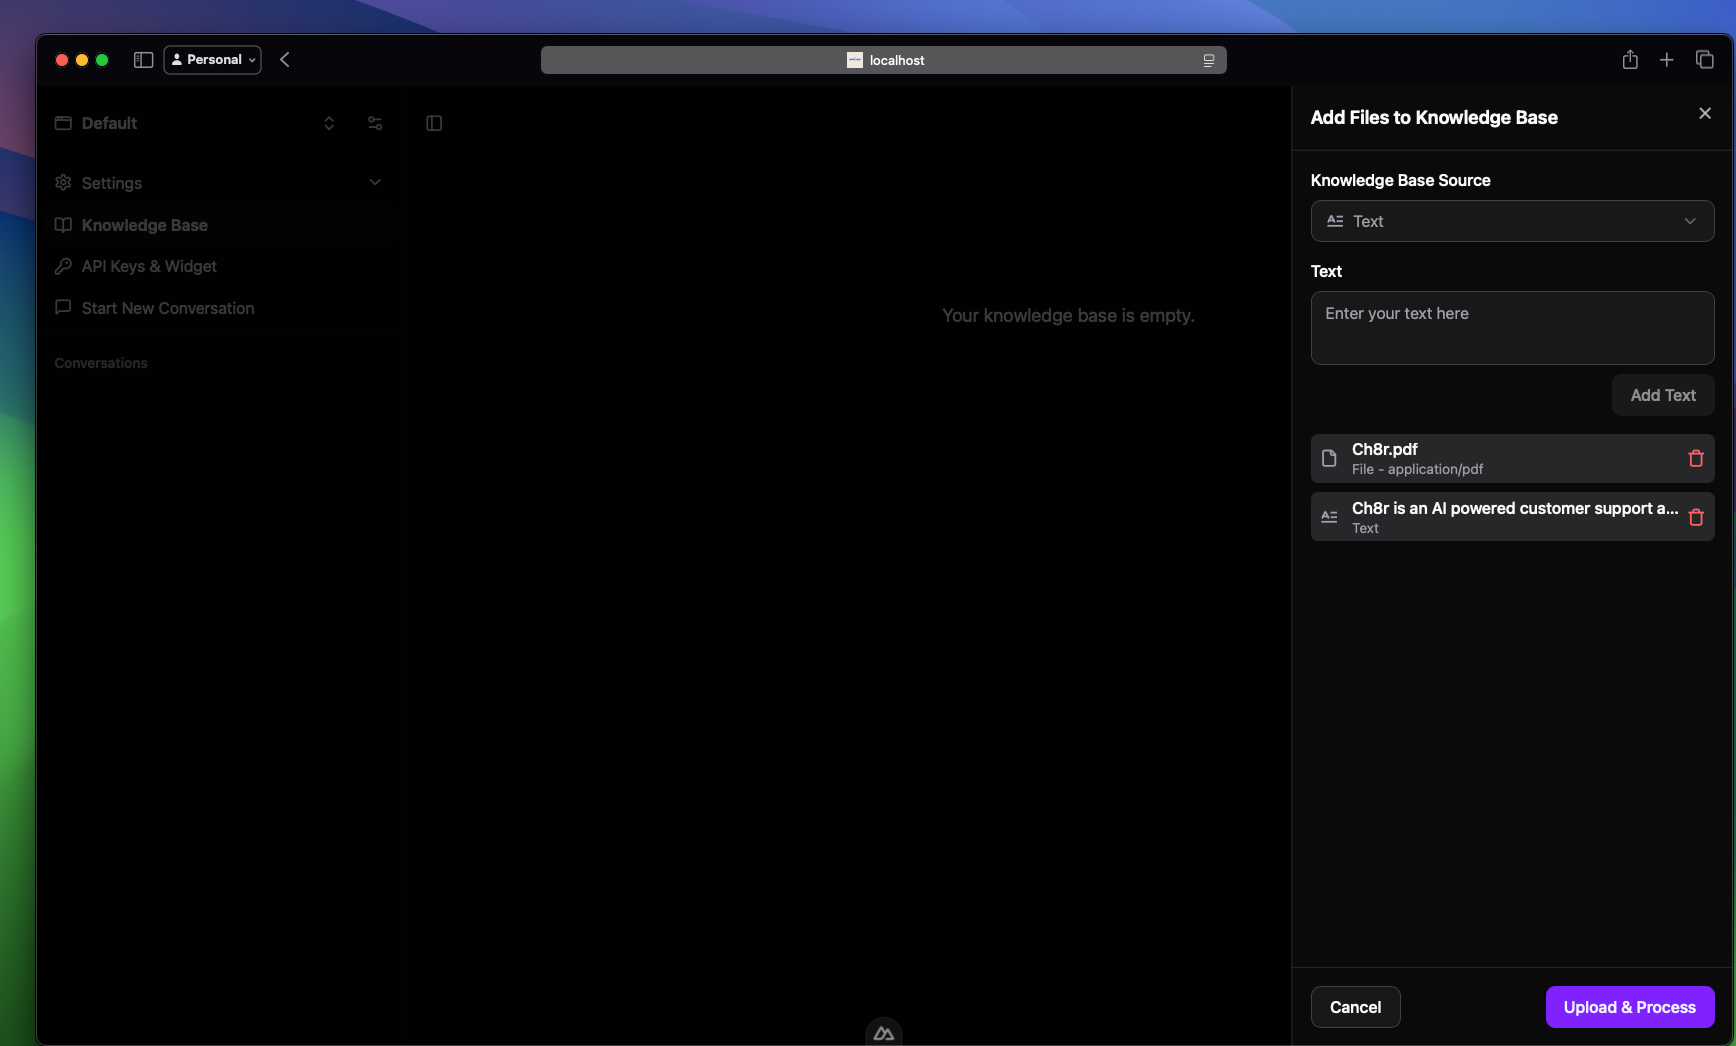This screenshot has width=1736, height=1046.
Task: Toggle the app sidebar panel icon
Action: point(434,123)
